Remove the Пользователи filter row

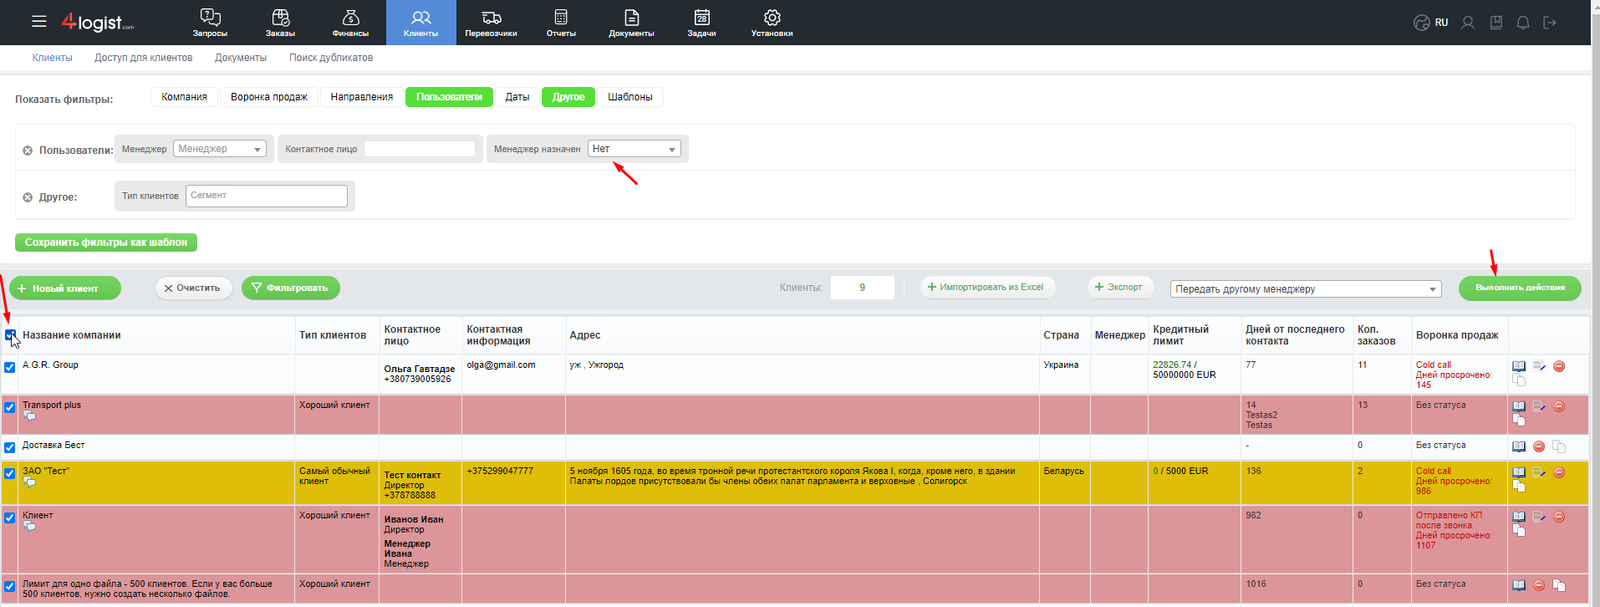(x=28, y=150)
